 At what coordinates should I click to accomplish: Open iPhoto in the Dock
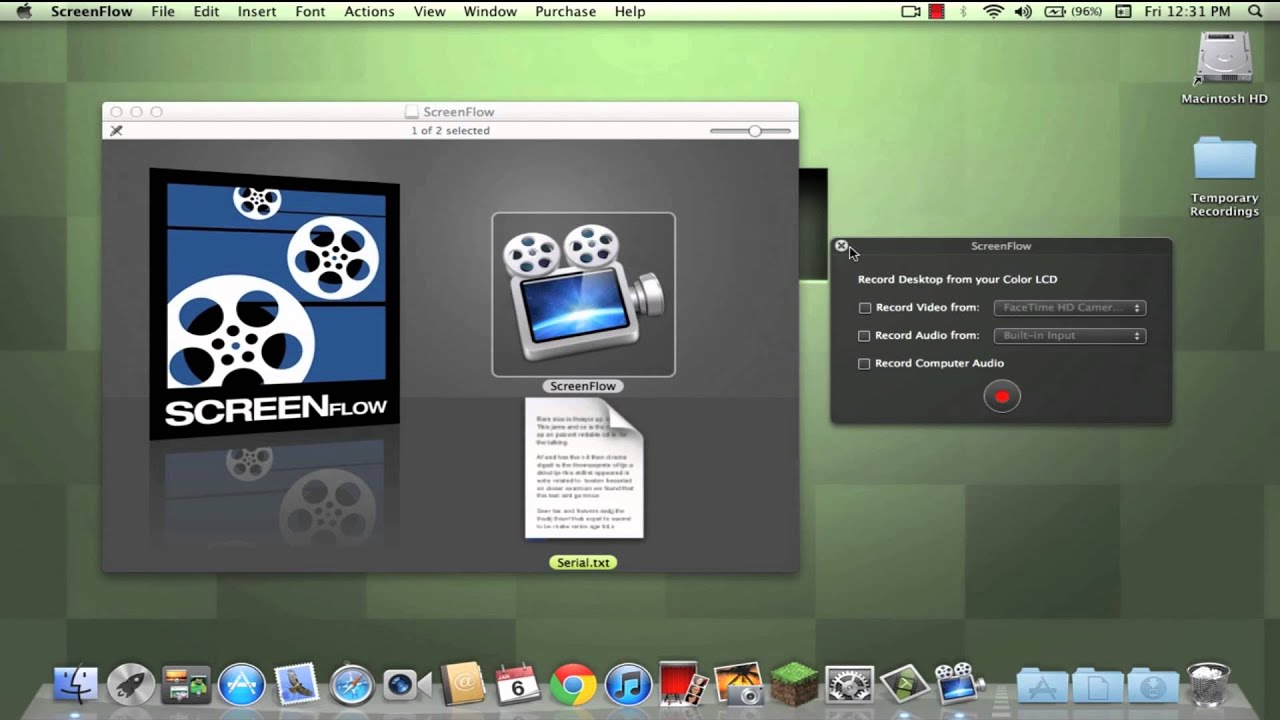coord(738,685)
